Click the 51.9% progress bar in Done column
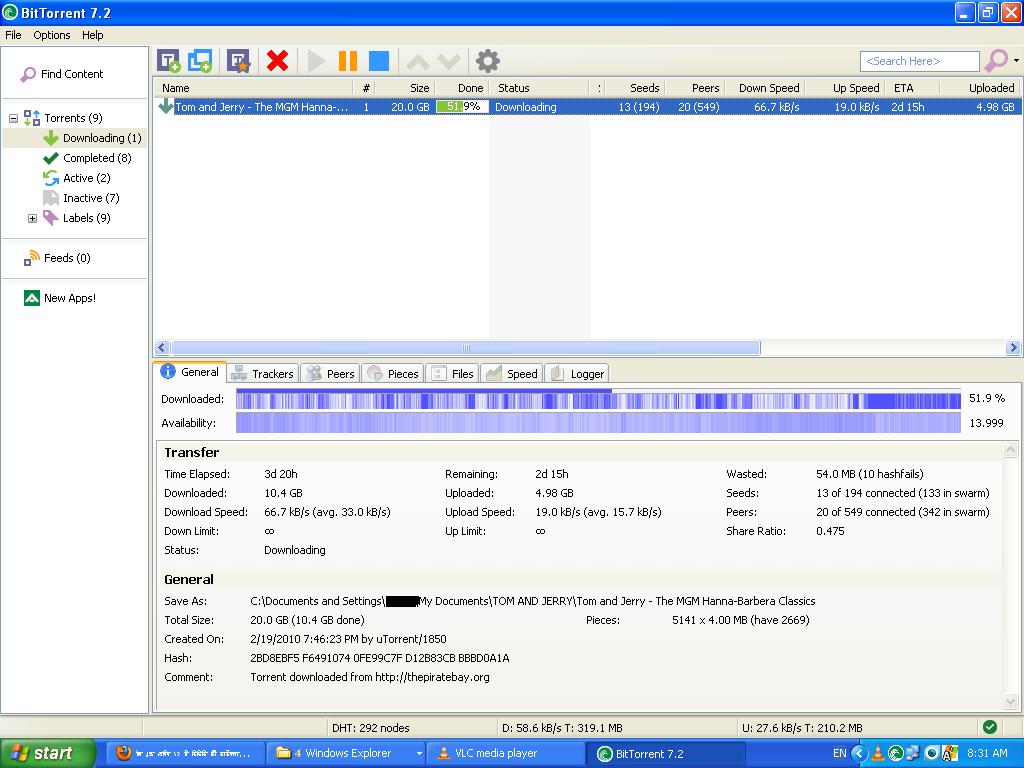The height and width of the screenshot is (768, 1024). (x=462, y=107)
